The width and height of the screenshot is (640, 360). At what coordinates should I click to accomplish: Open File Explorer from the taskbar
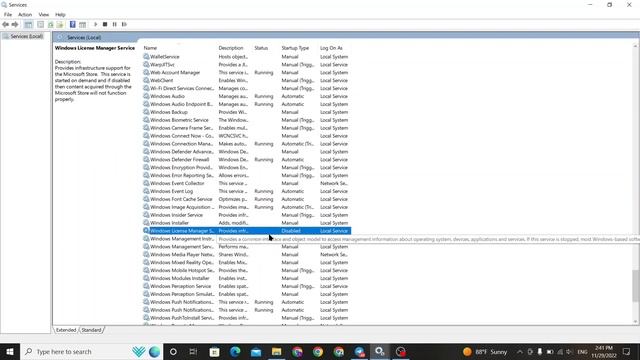(x=276, y=351)
